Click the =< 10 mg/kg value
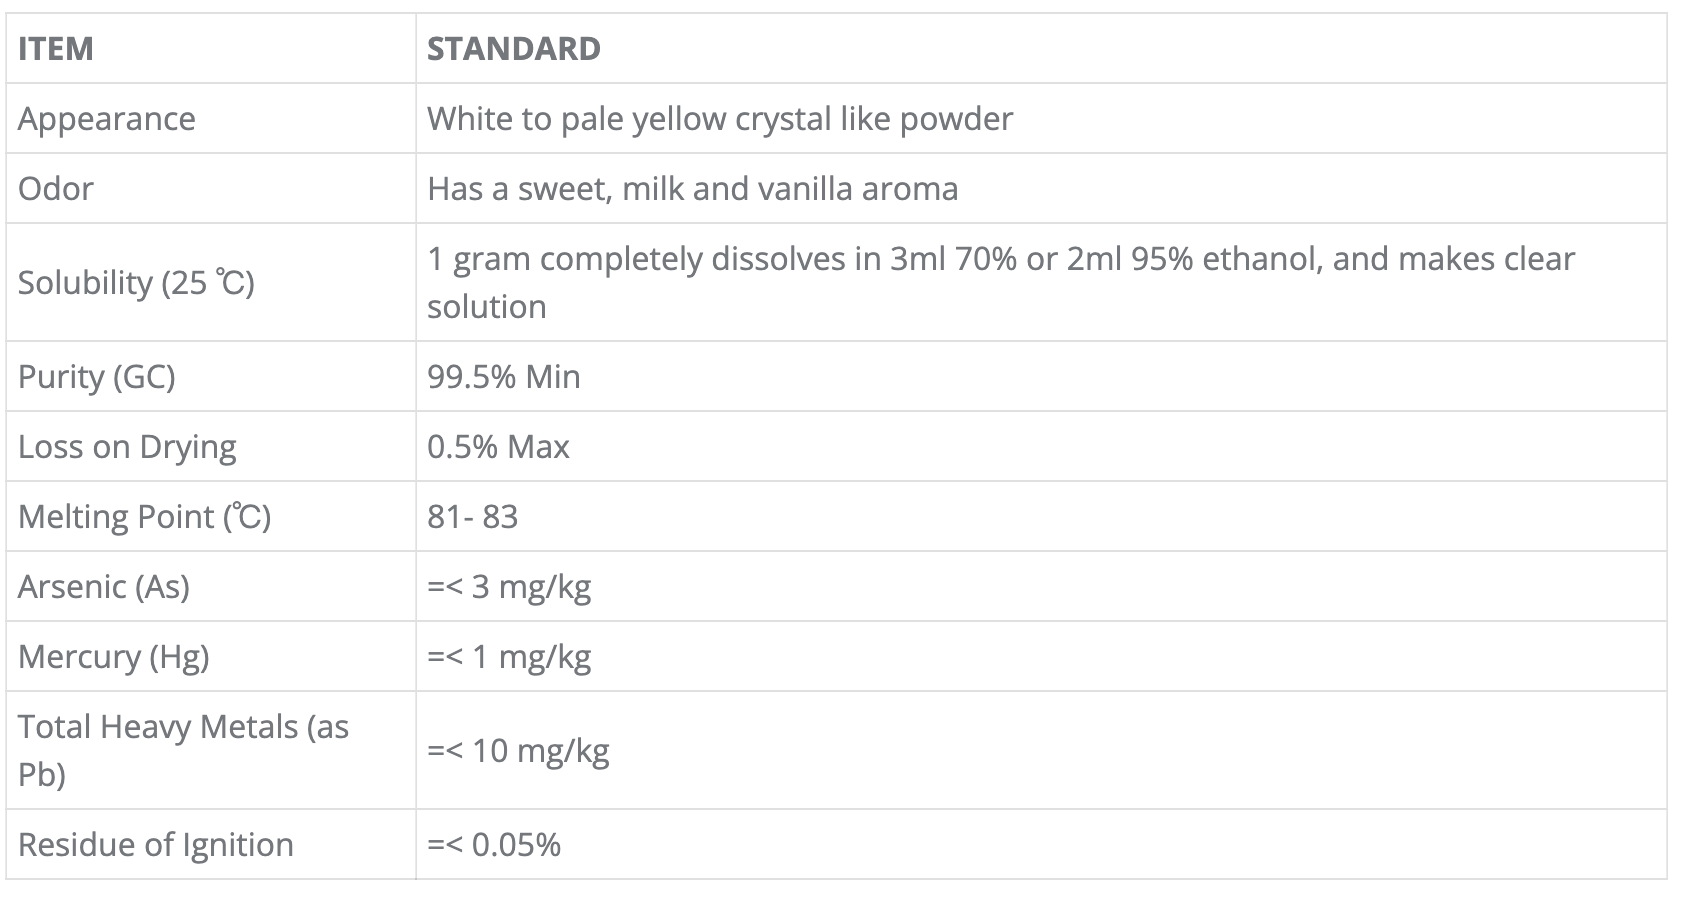This screenshot has width=1696, height=900. tap(518, 751)
